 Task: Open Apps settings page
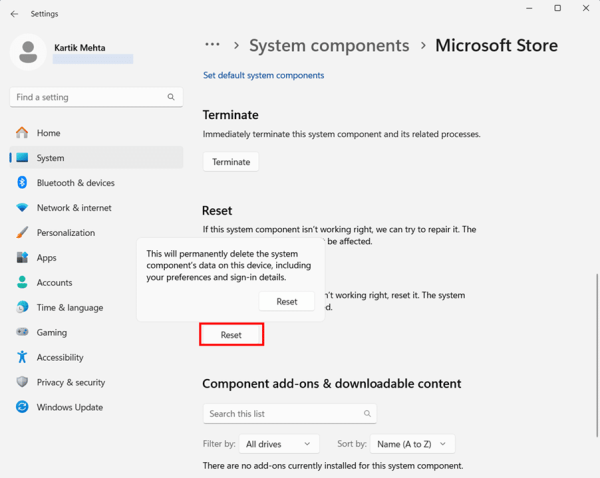click(73, 257)
